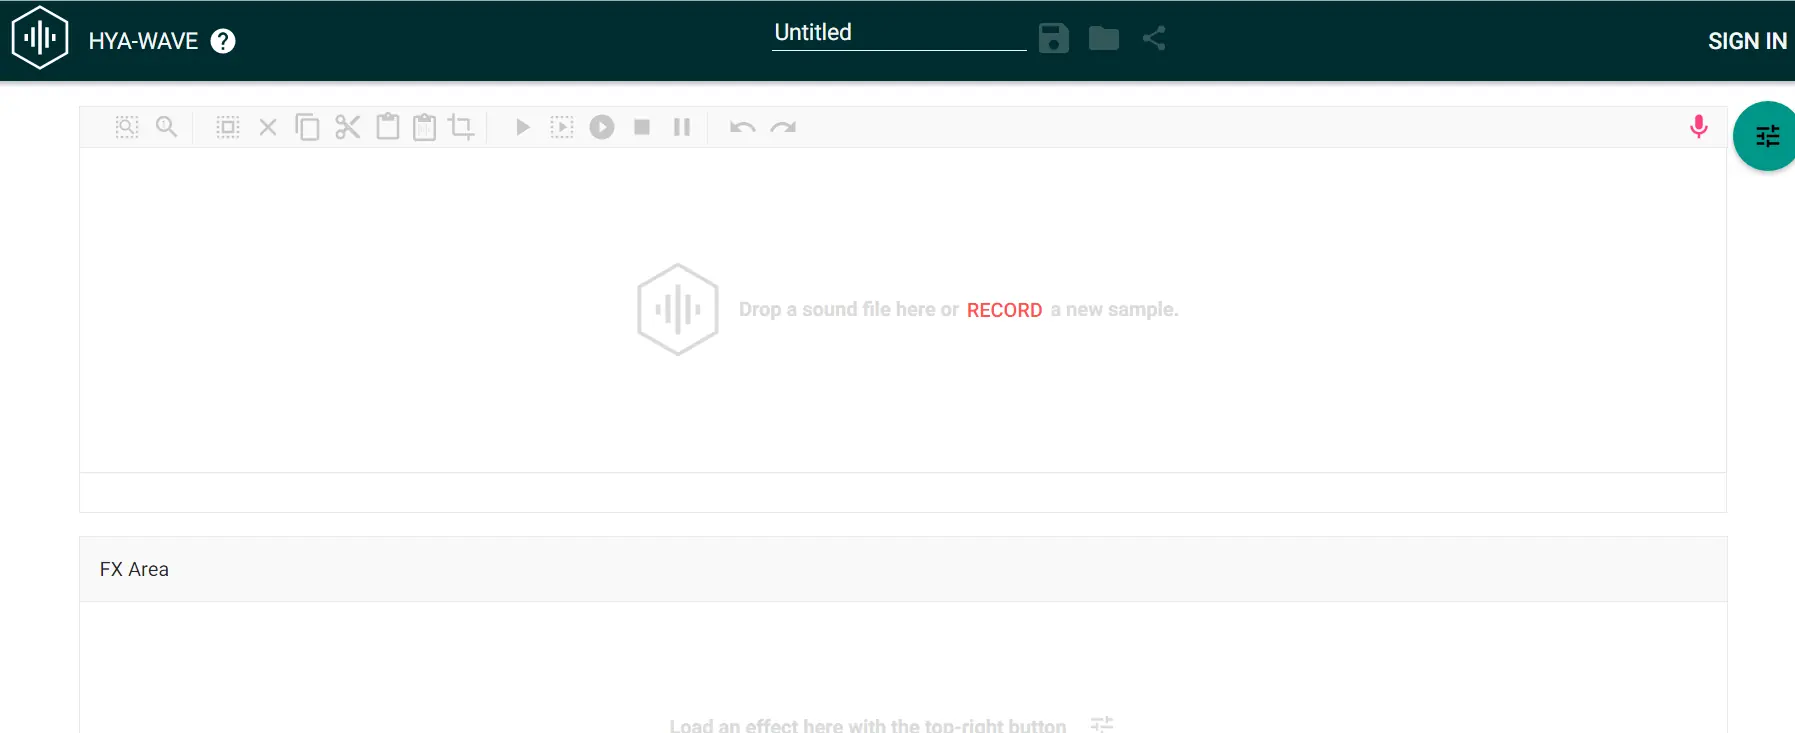Open library with the folder icon

1104,38
